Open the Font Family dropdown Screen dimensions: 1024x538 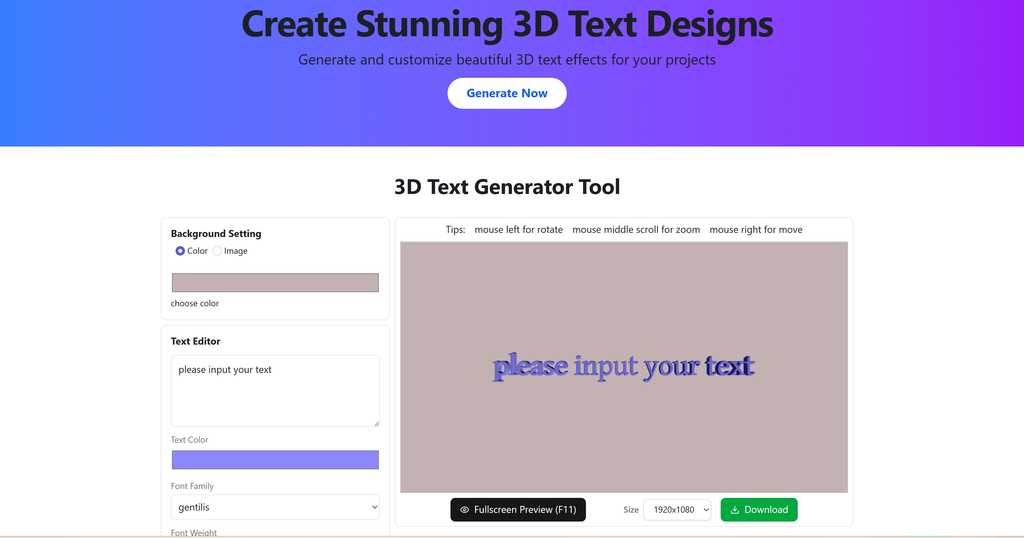[275, 507]
